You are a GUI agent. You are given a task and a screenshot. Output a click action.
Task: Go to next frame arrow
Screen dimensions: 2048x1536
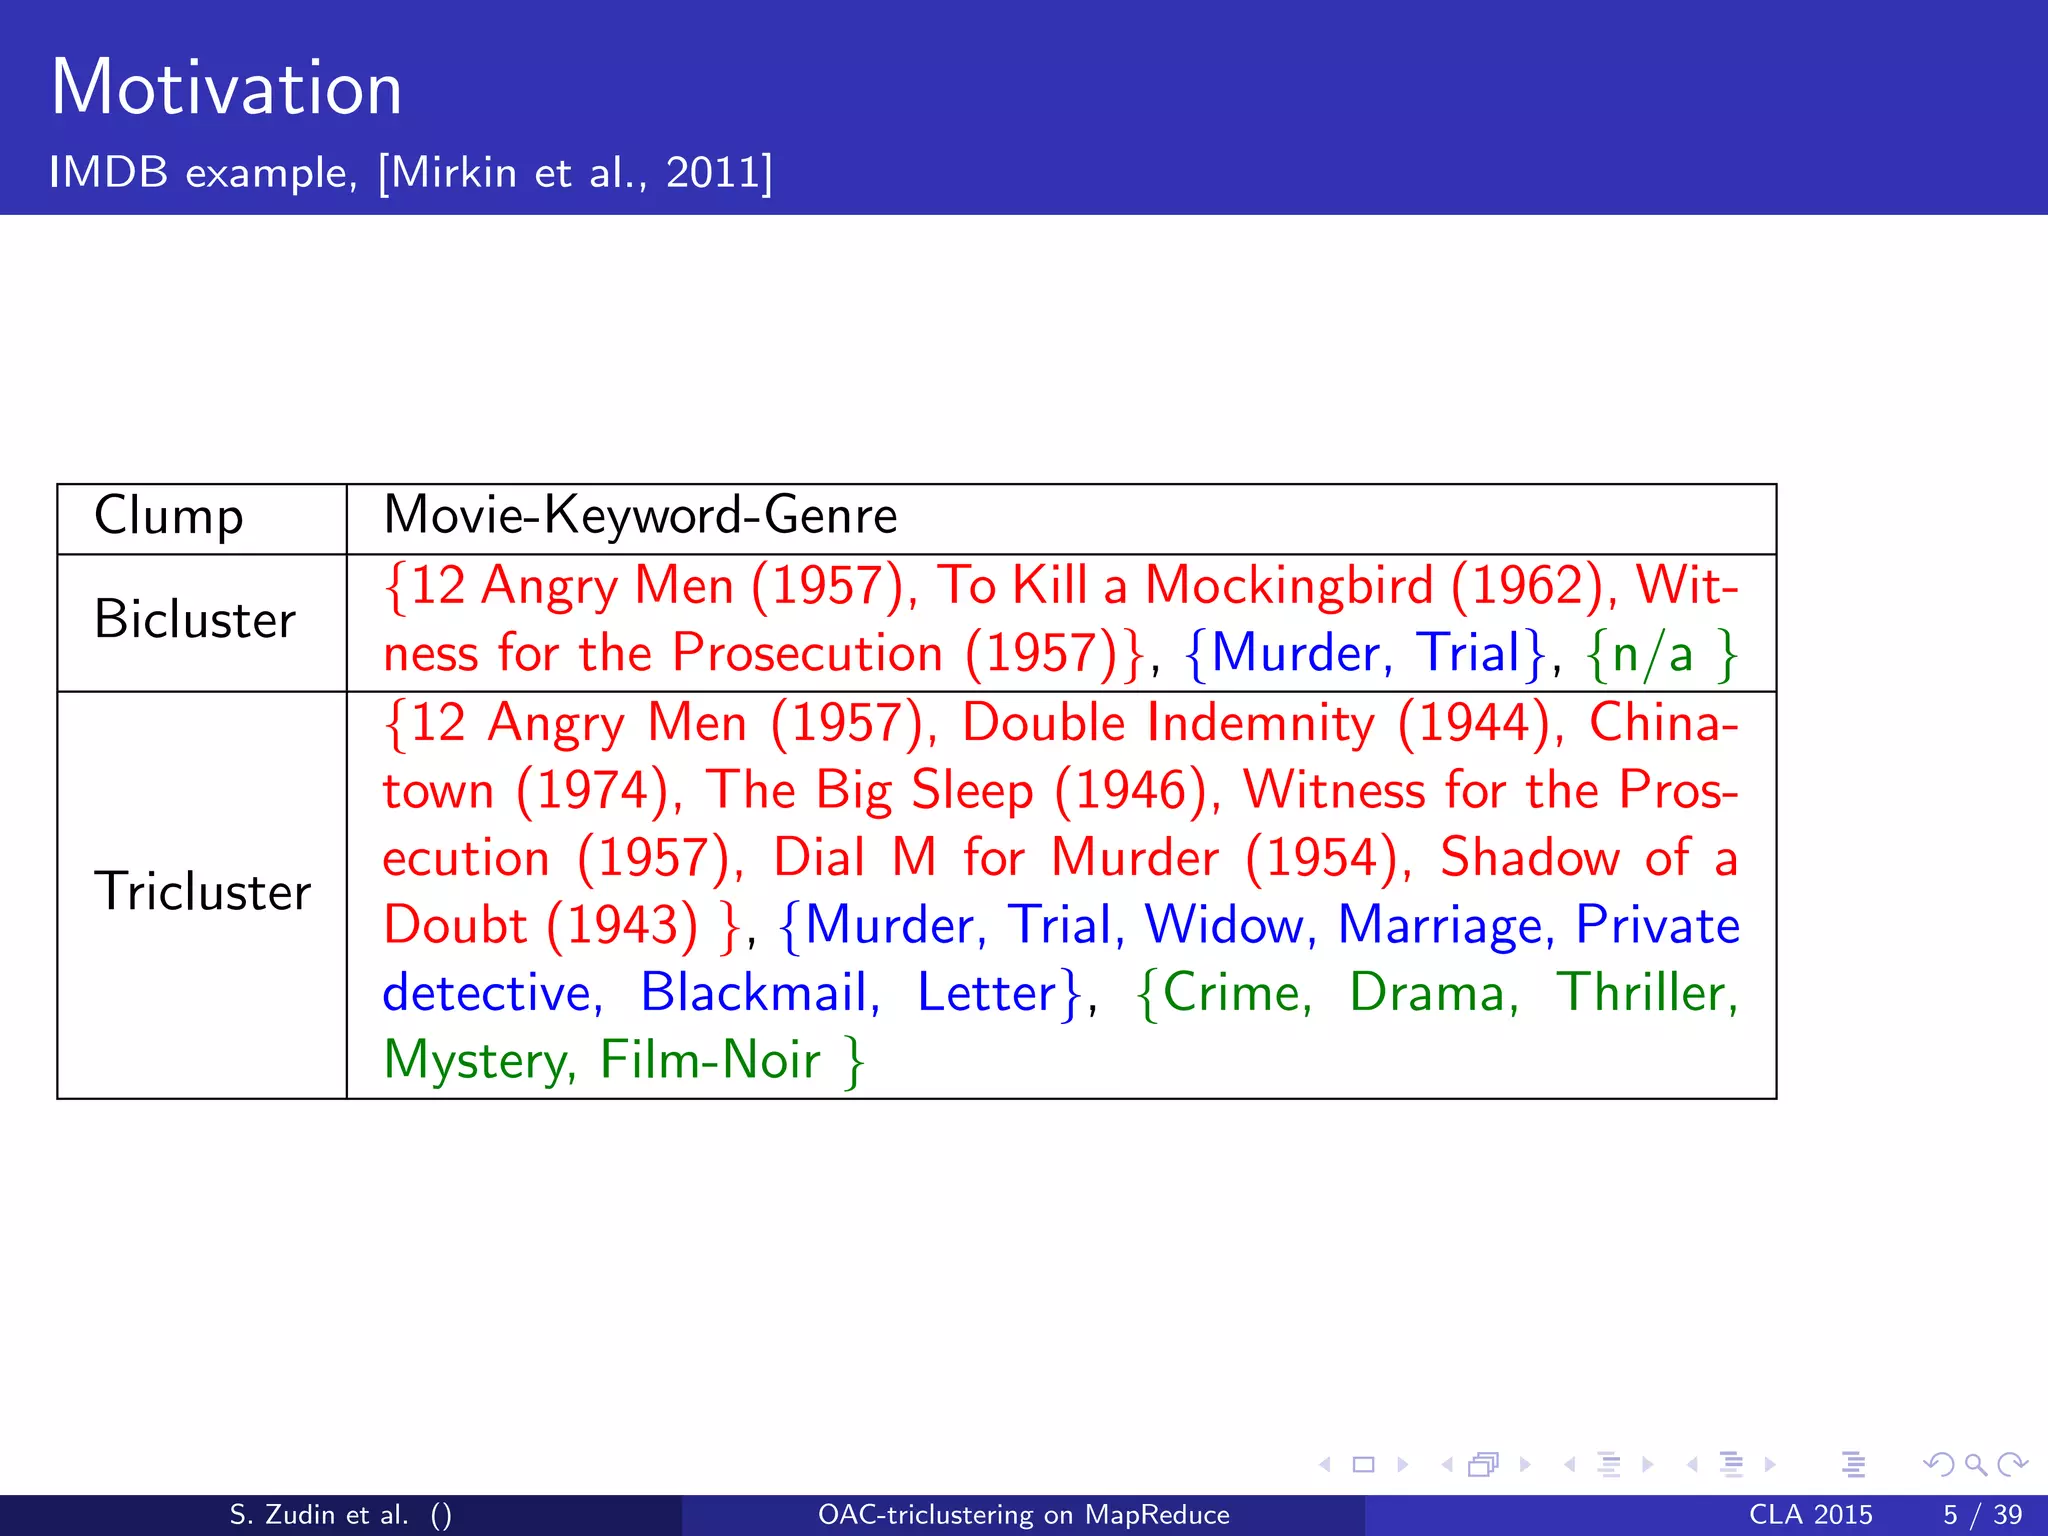tap(1525, 1465)
